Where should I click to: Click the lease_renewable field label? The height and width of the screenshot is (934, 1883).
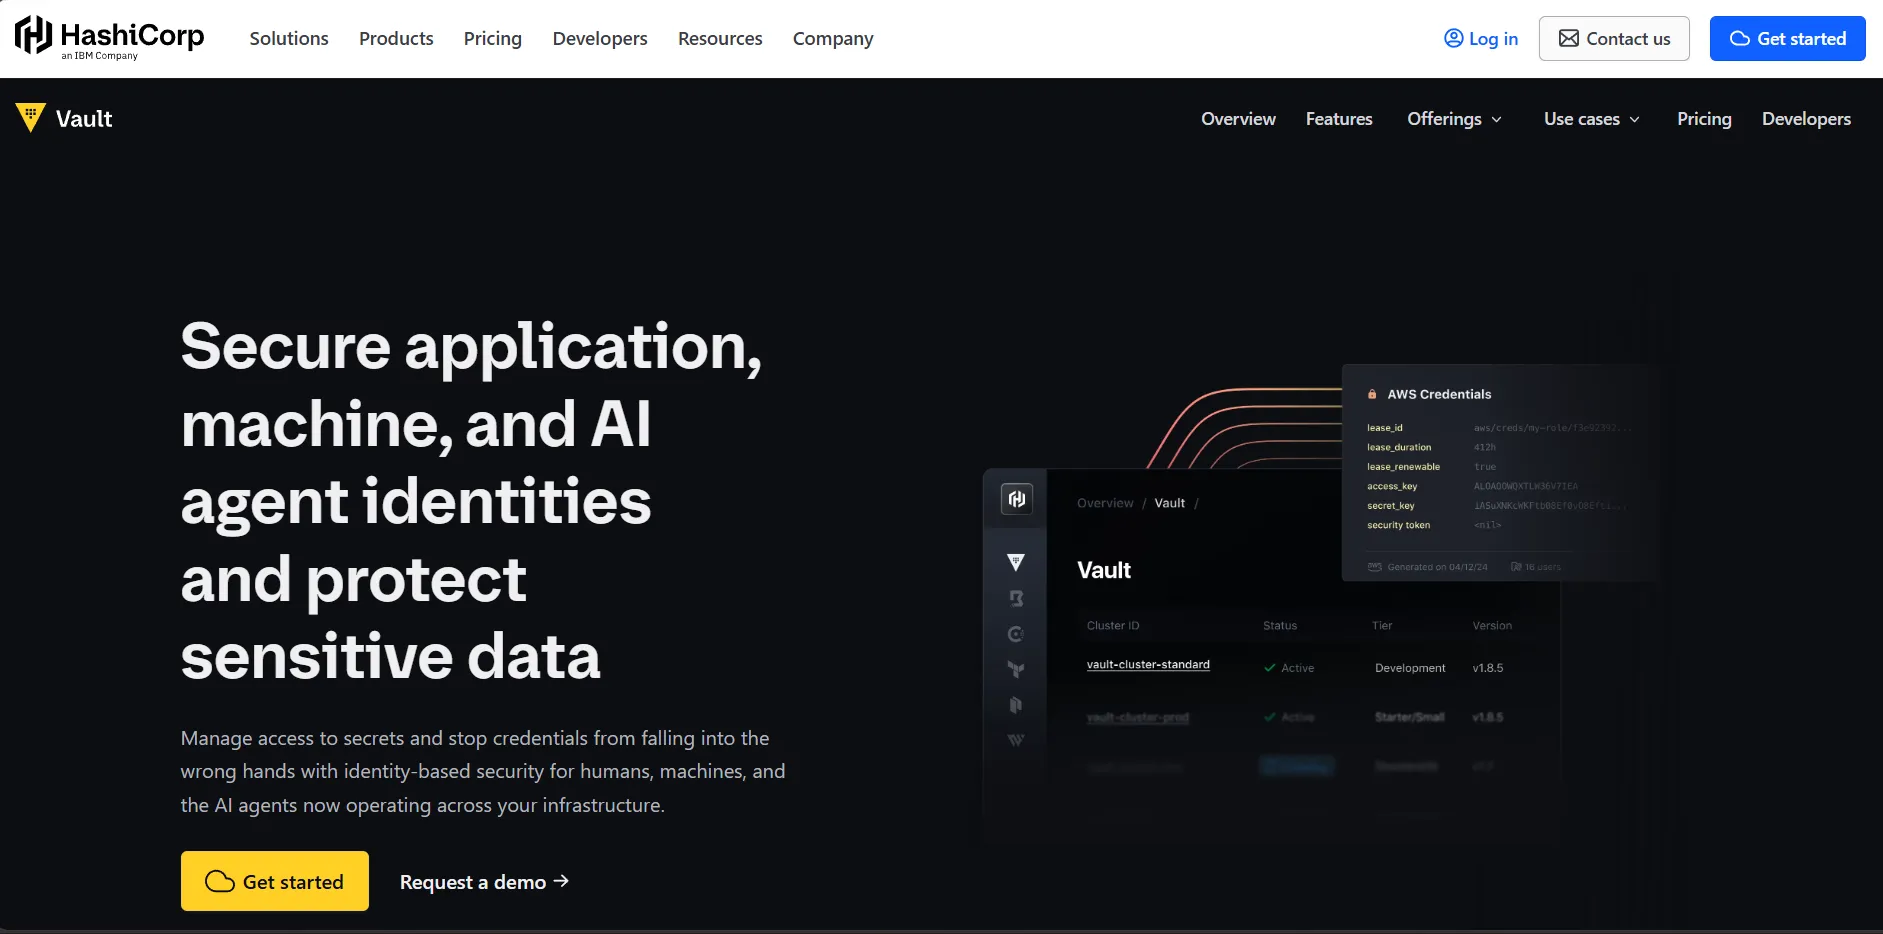click(x=1404, y=467)
